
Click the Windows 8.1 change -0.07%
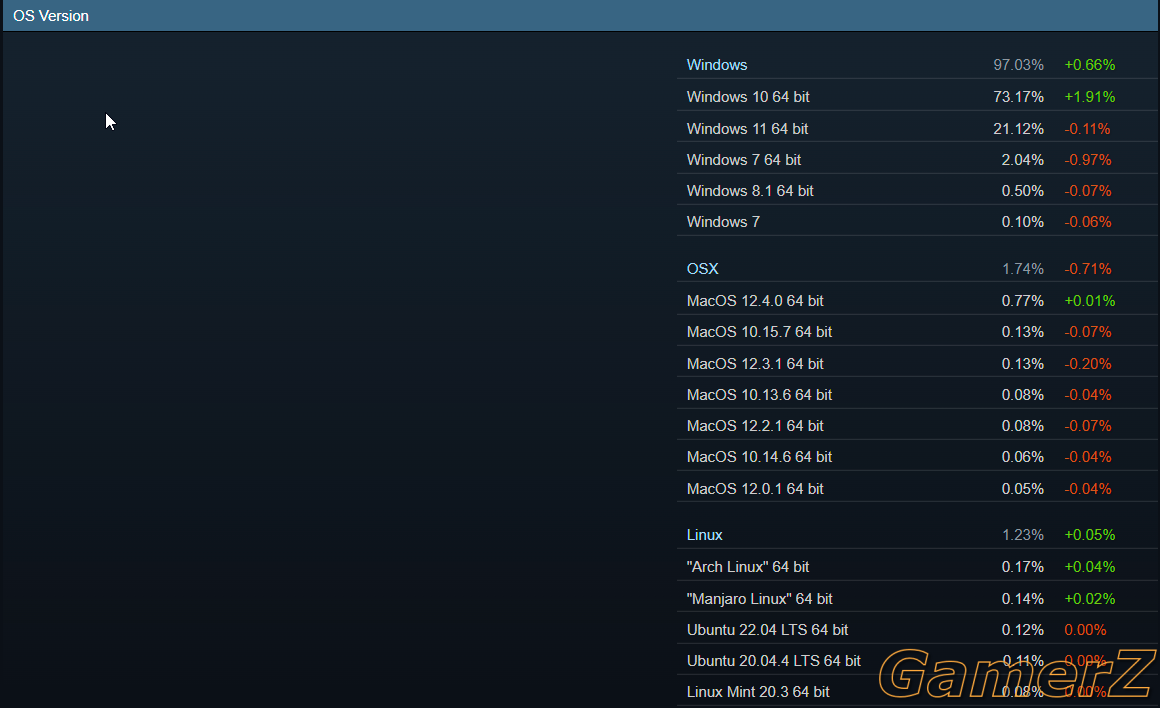point(1088,191)
